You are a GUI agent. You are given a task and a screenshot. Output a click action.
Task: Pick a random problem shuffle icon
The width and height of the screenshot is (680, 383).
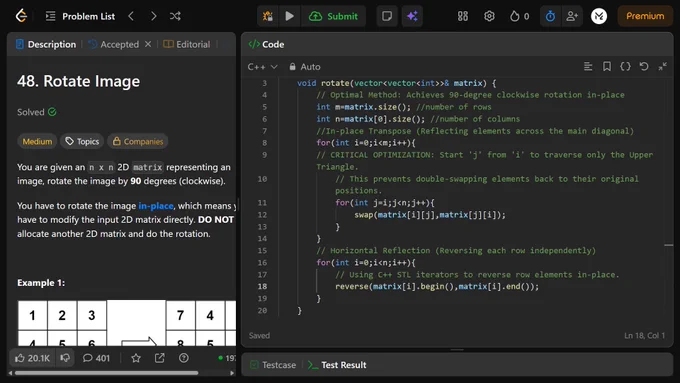click(x=175, y=16)
